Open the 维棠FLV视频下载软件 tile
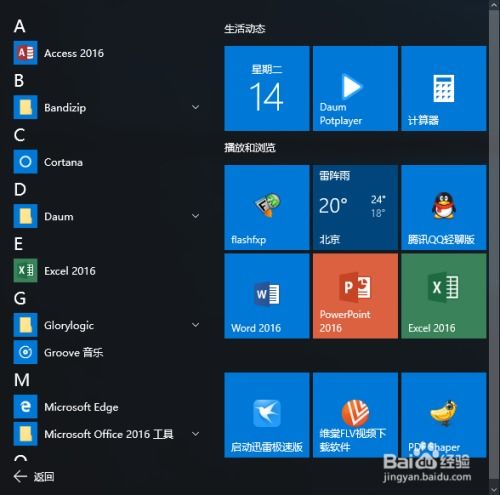The image size is (500, 495). coord(355,415)
